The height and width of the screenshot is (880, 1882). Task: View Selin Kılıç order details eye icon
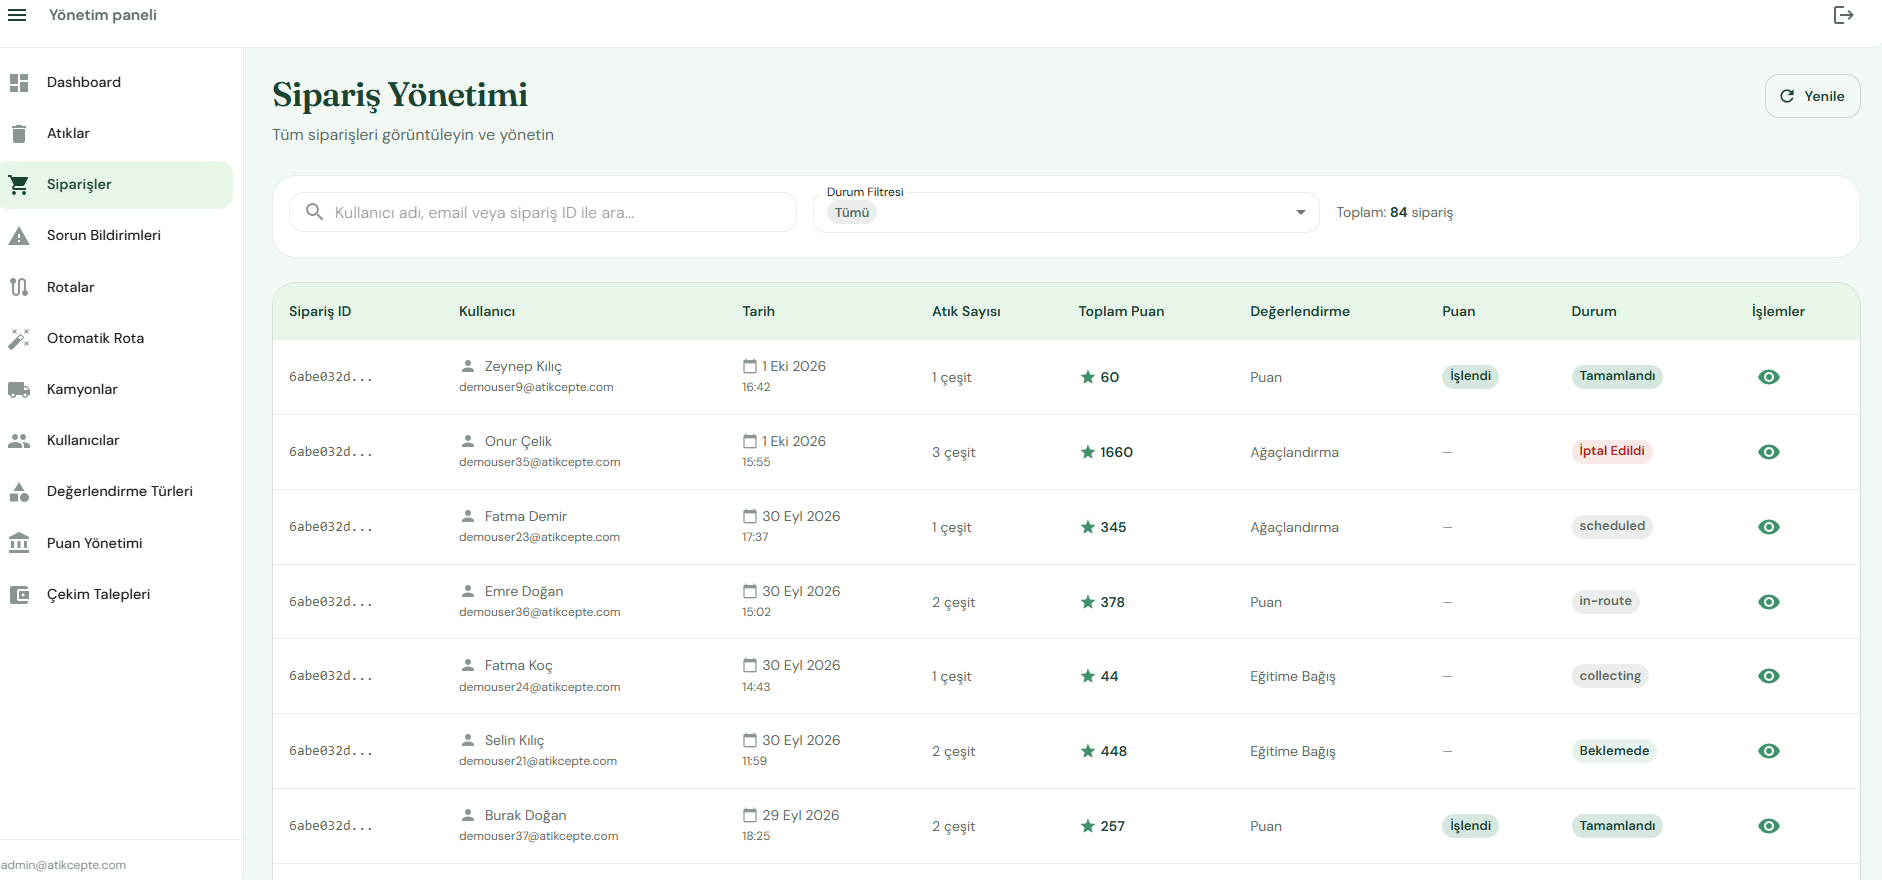pos(1769,751)
